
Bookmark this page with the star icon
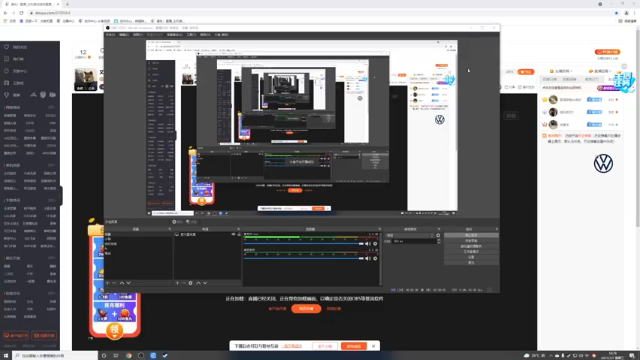coord(616,13)
